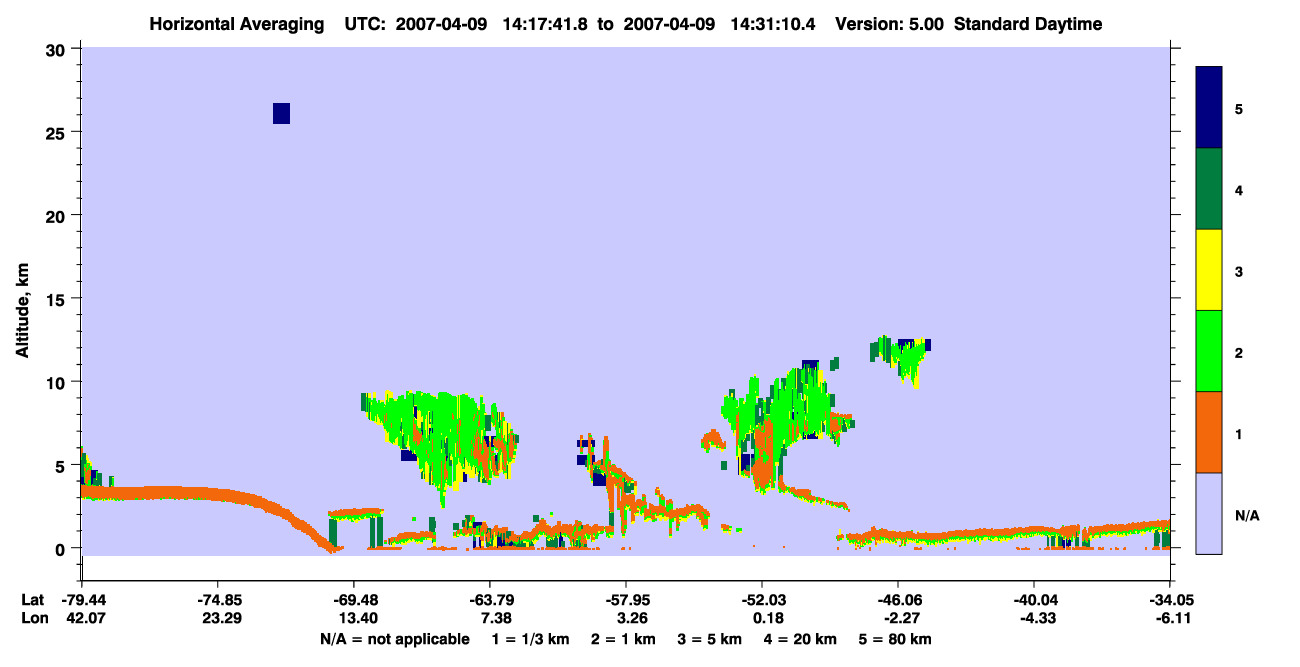Click the altitude tick label 20
Screen dimensions: 1300x667
coord(57,215)
